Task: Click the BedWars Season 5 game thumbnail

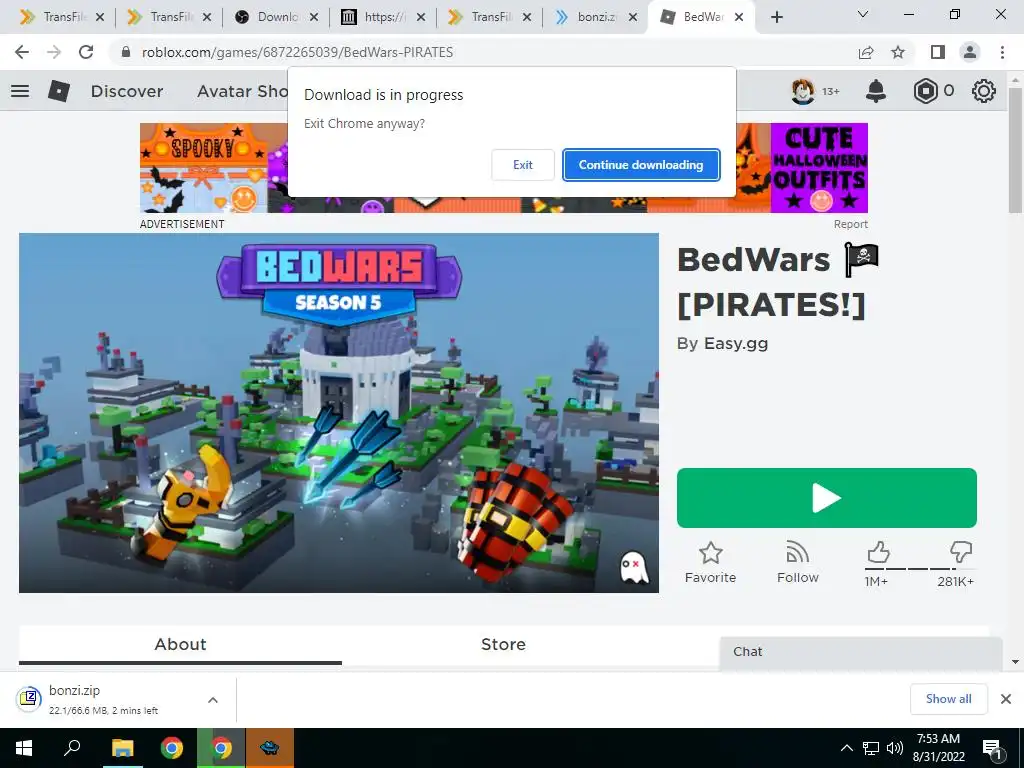Action: pyautogui.click(x=338, y=413)
